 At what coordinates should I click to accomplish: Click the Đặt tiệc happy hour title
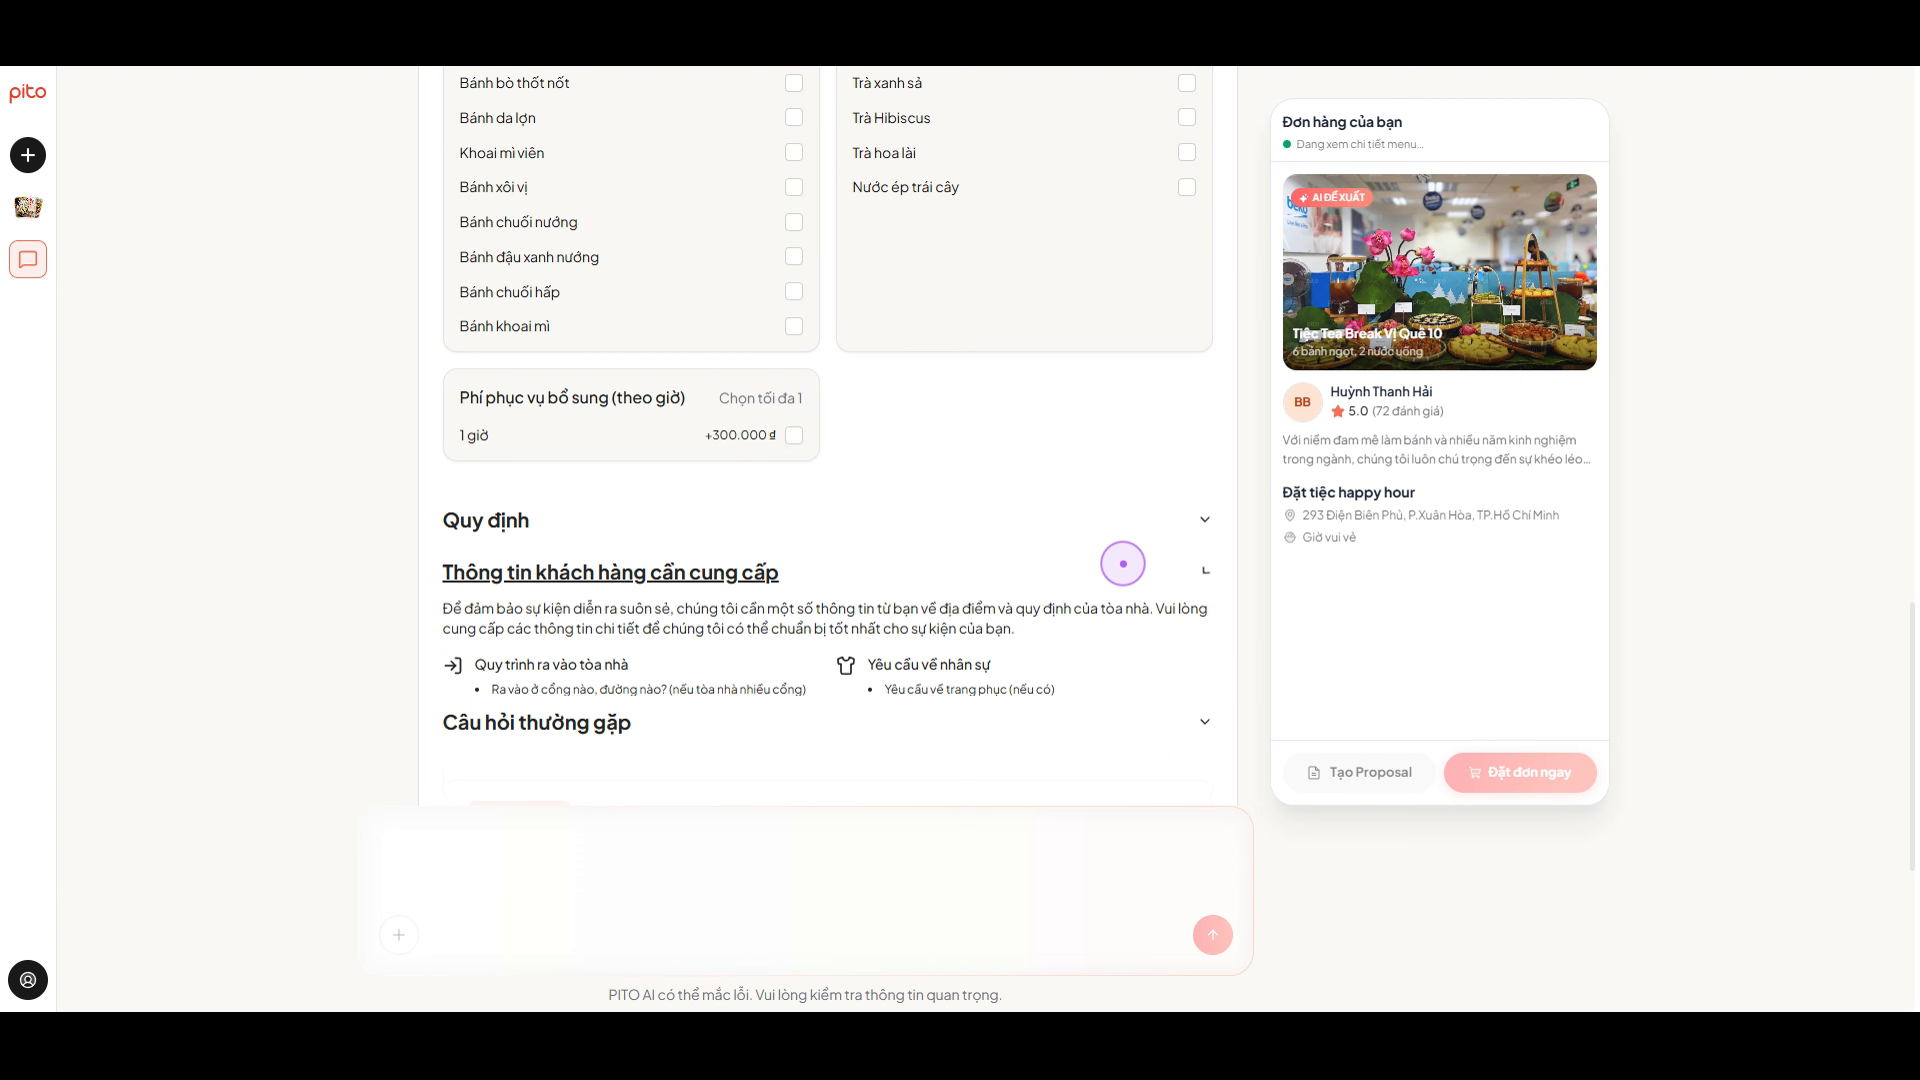pos(1349,492)
